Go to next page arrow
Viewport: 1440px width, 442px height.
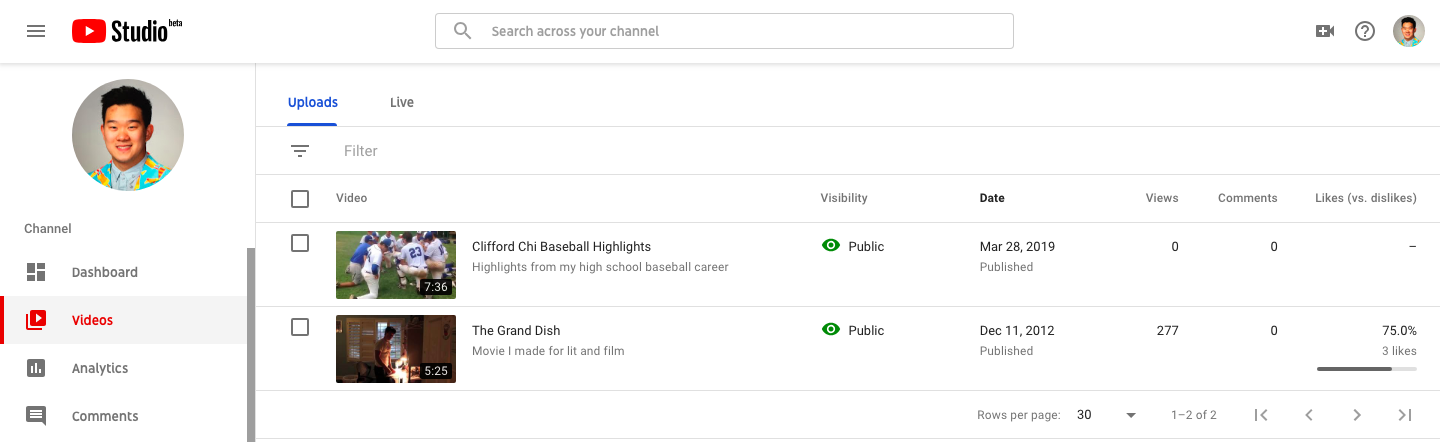[1357, 415]
